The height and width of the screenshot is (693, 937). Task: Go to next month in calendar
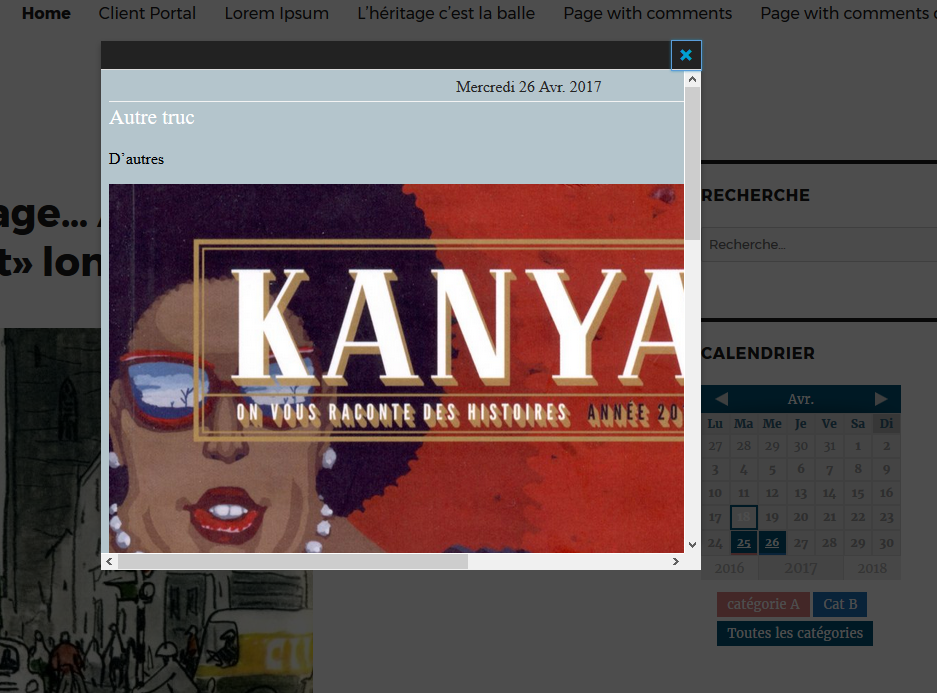tap(881, 399)
